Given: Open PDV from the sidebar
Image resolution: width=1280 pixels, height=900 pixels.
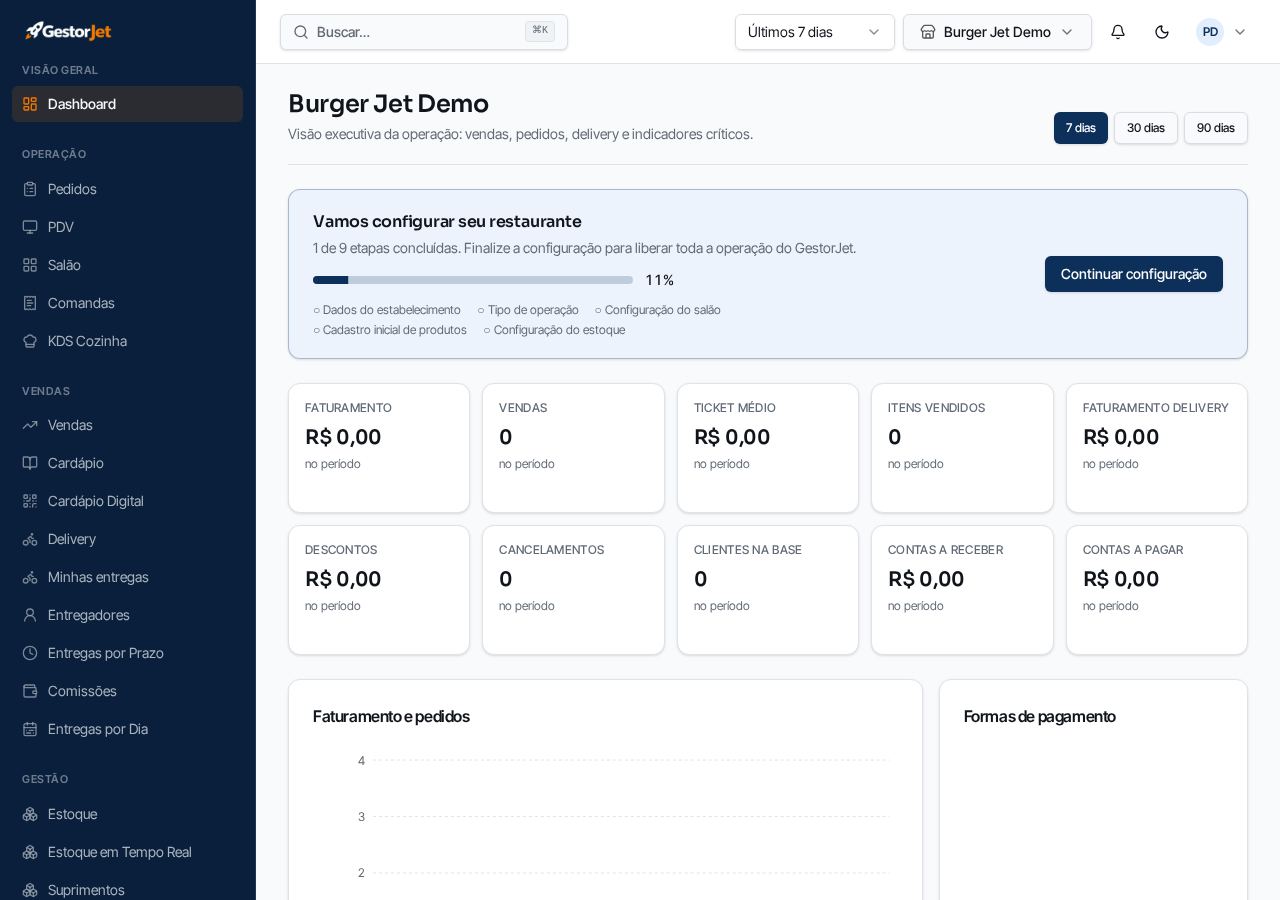Looking at the screenshot, I should click(127, 227).
